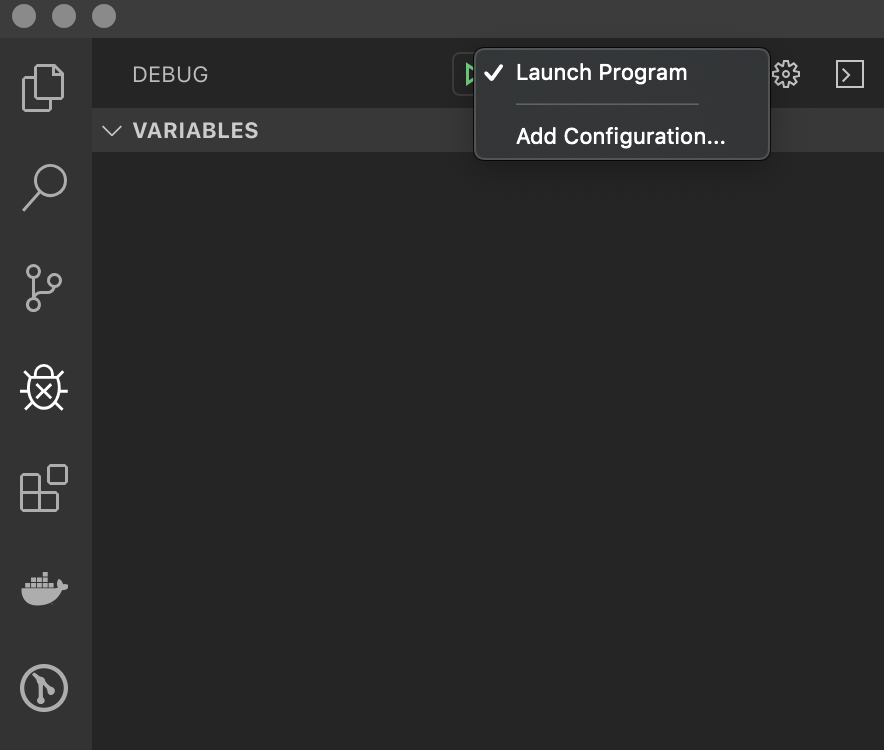This screenshot has height=750, width=884.
Task: Minimize the window with the middle title bar button
Action: point(64,17)
